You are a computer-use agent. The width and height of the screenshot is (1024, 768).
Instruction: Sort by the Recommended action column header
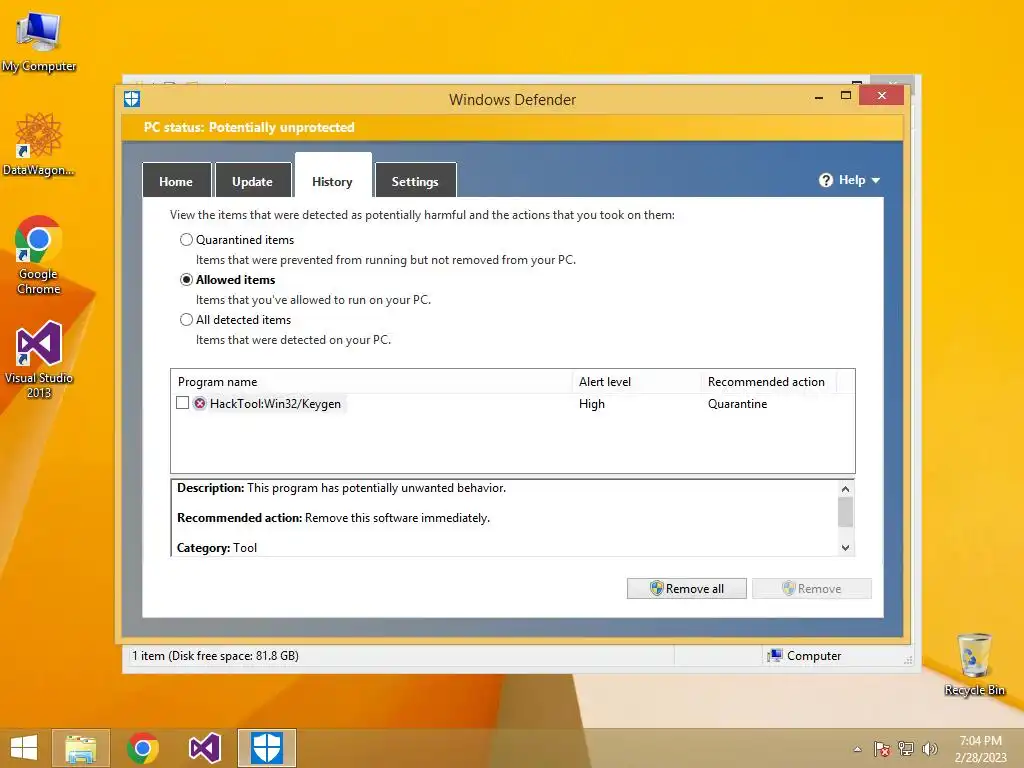pyautogui.click(x=769, y=381)
